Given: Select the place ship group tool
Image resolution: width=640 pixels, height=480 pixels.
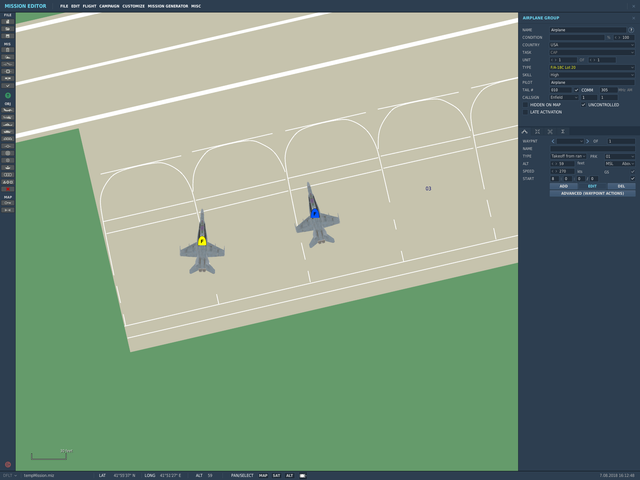Looking at the screenshot, I should click(8, 124).
